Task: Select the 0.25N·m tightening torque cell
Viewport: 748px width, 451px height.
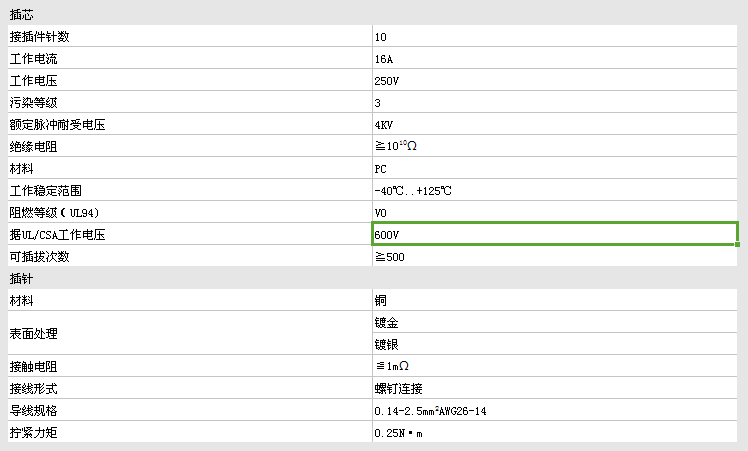Action: [555, 432]
